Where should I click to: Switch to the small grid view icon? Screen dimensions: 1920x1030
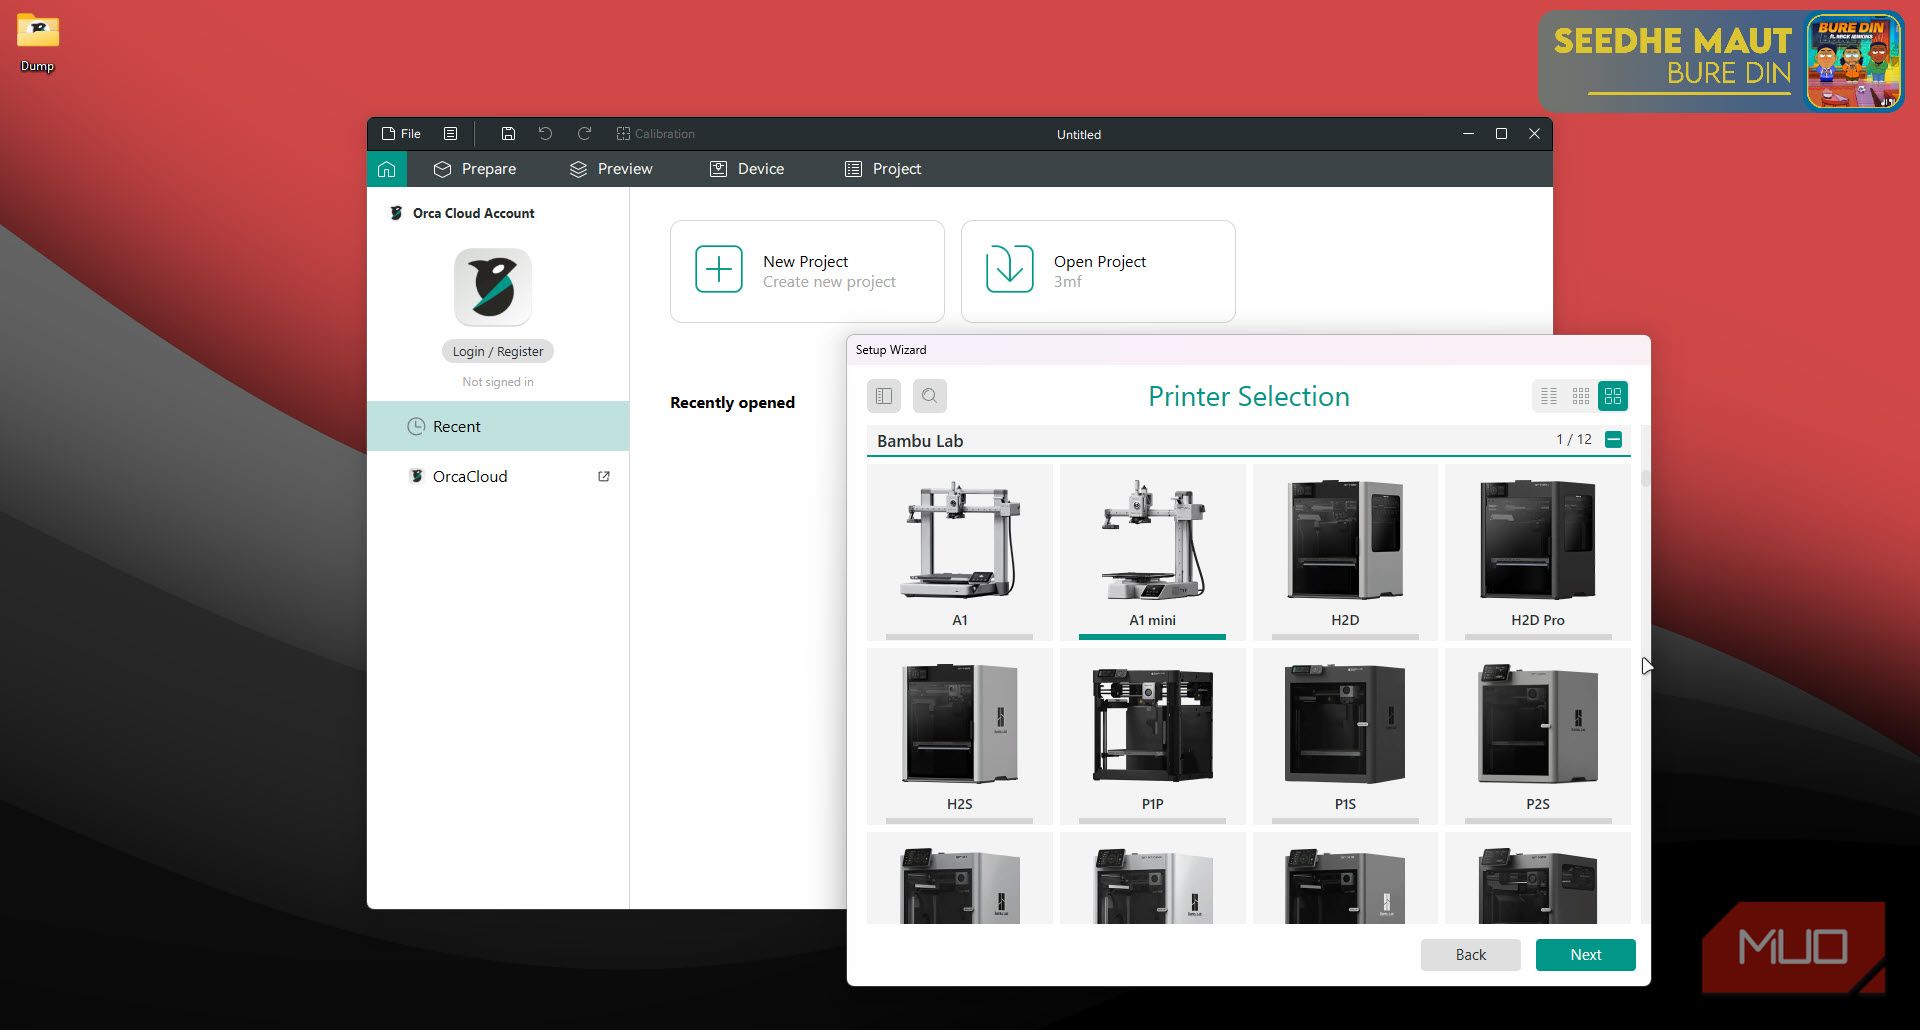(1581, 396)
